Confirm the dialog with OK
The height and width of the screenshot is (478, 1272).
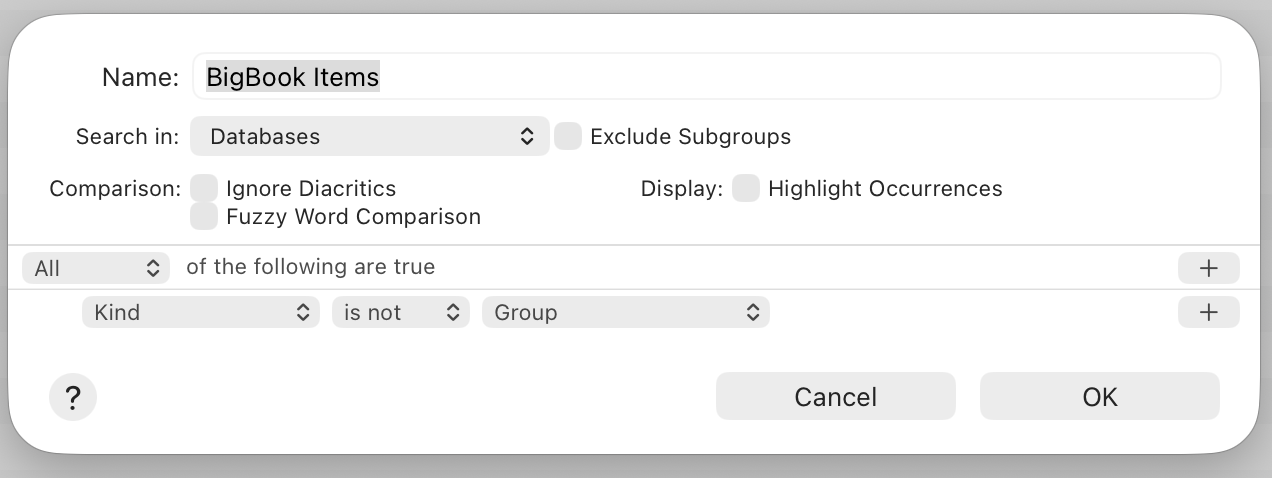1099,397
